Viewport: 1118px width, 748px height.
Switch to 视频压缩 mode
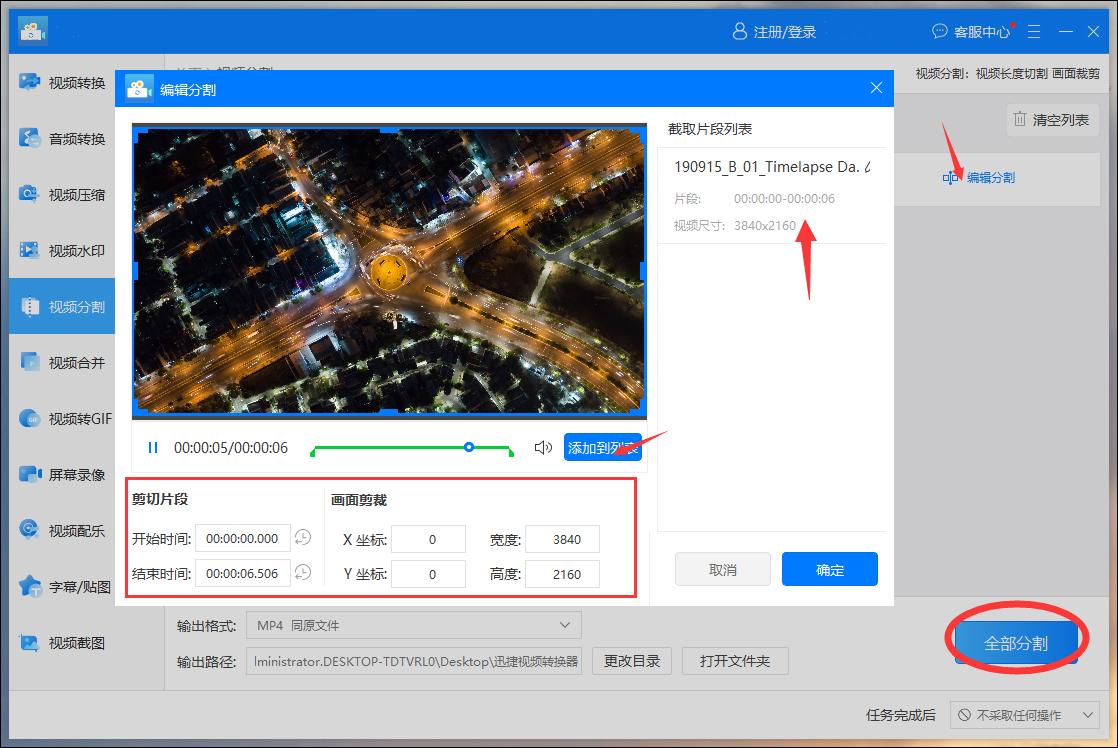62,194
